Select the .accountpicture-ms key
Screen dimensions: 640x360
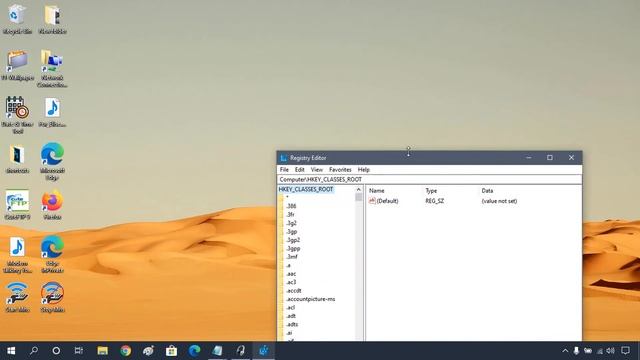pyautogui.click(x=310, y=299)
